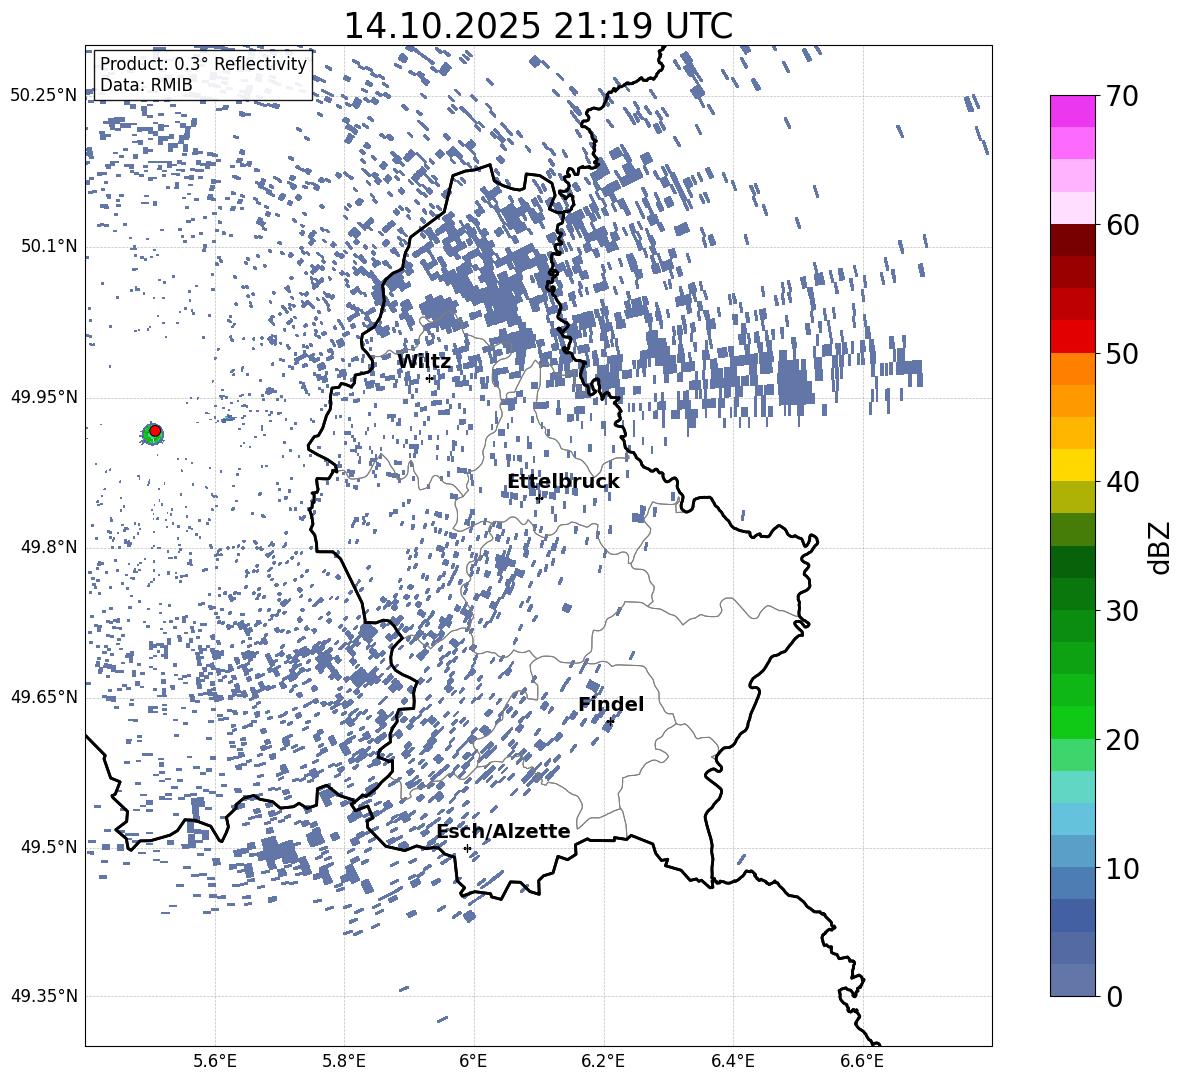Click the 49.65°N latitude tick label

[x=45, y=697]
